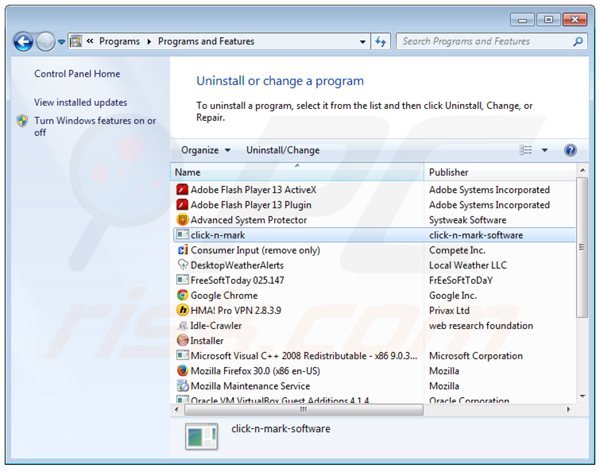
Task: Open the Organize menu
Action: [205, 150]
